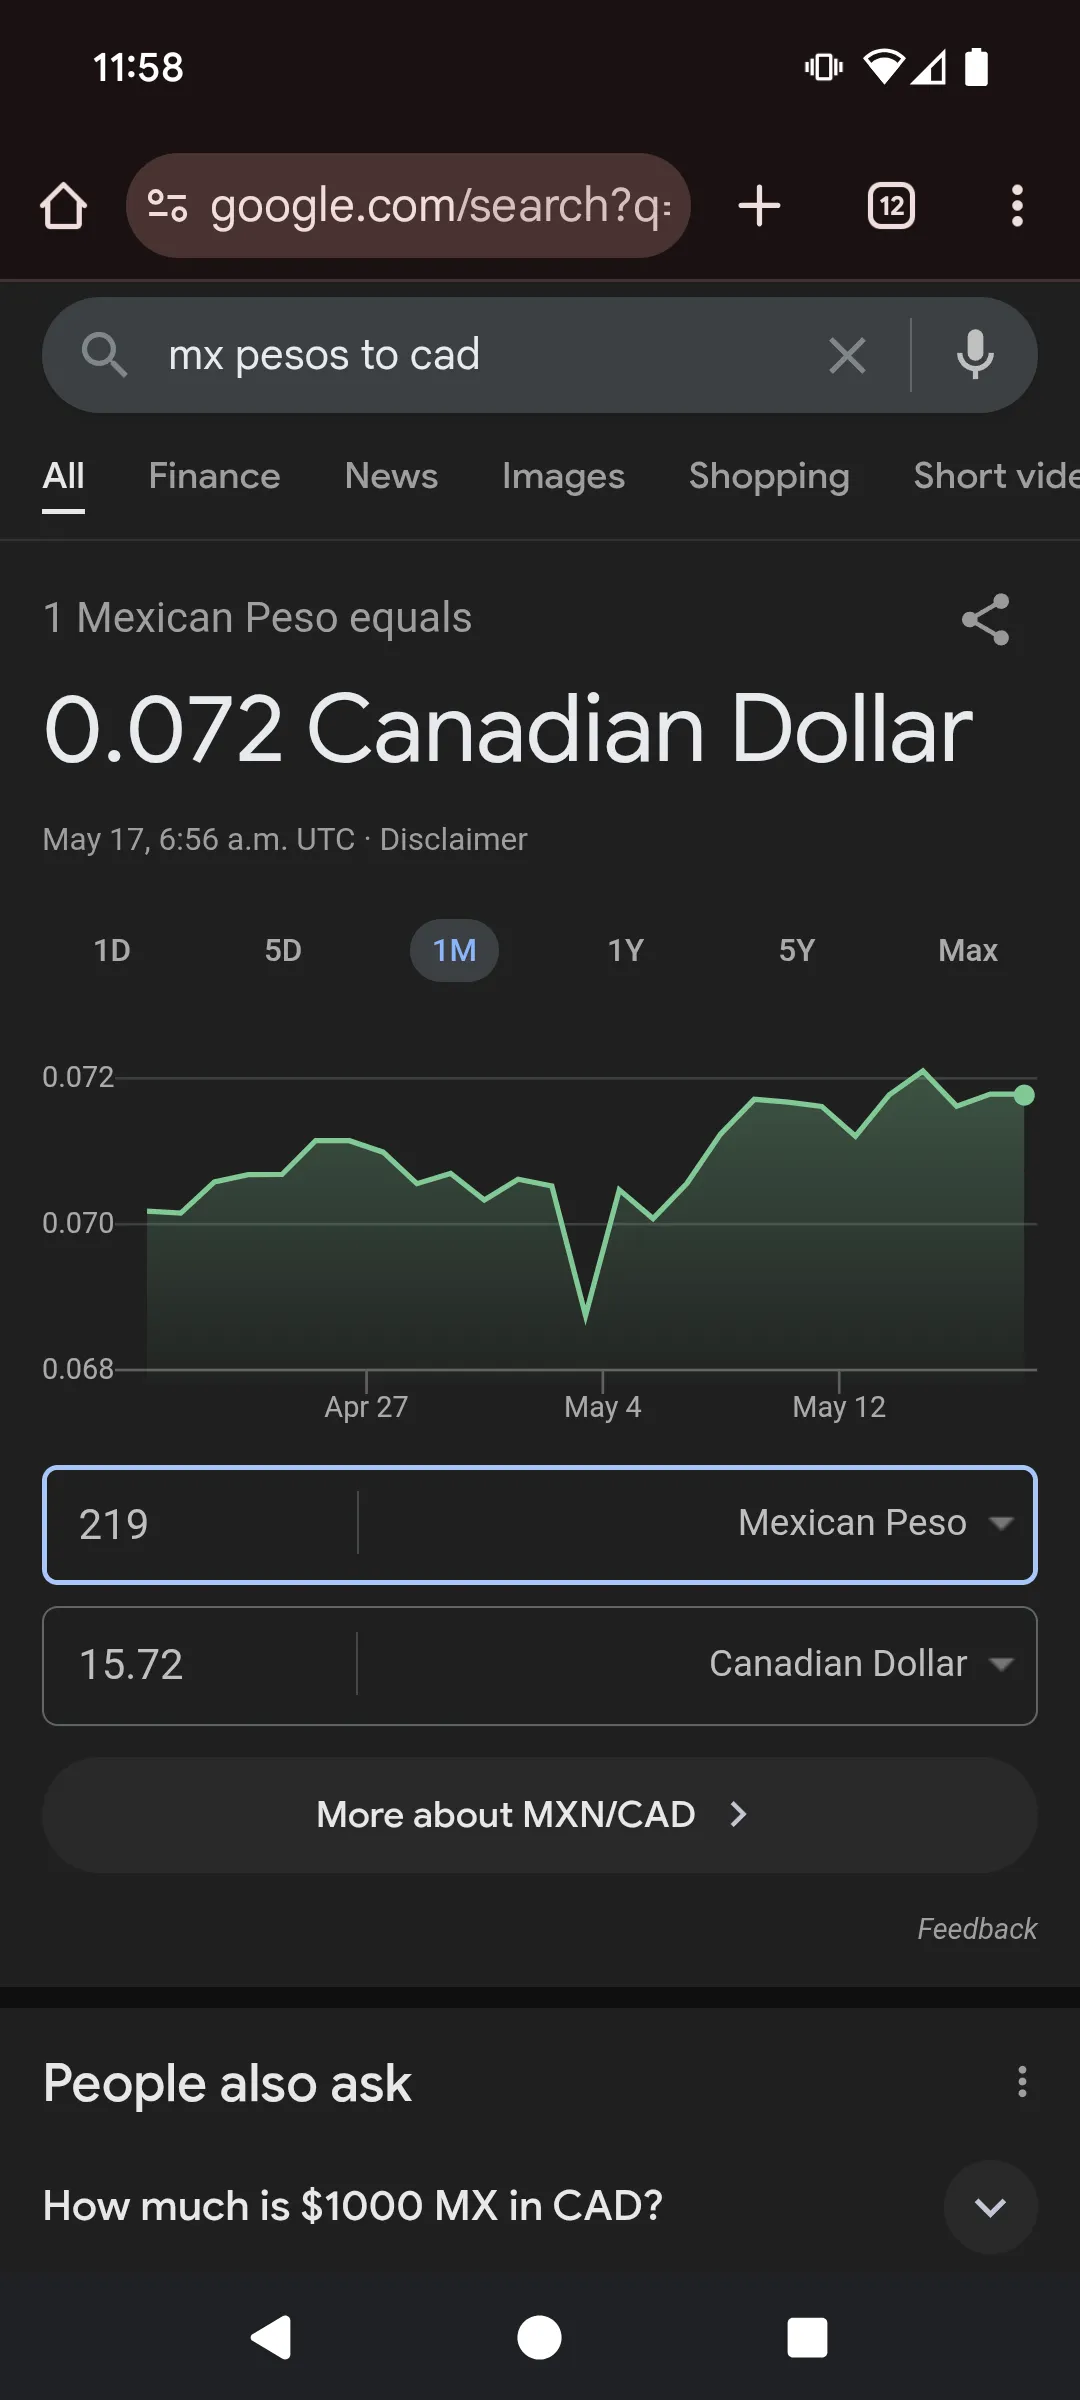Select the 5D chart range

[283, 950]
